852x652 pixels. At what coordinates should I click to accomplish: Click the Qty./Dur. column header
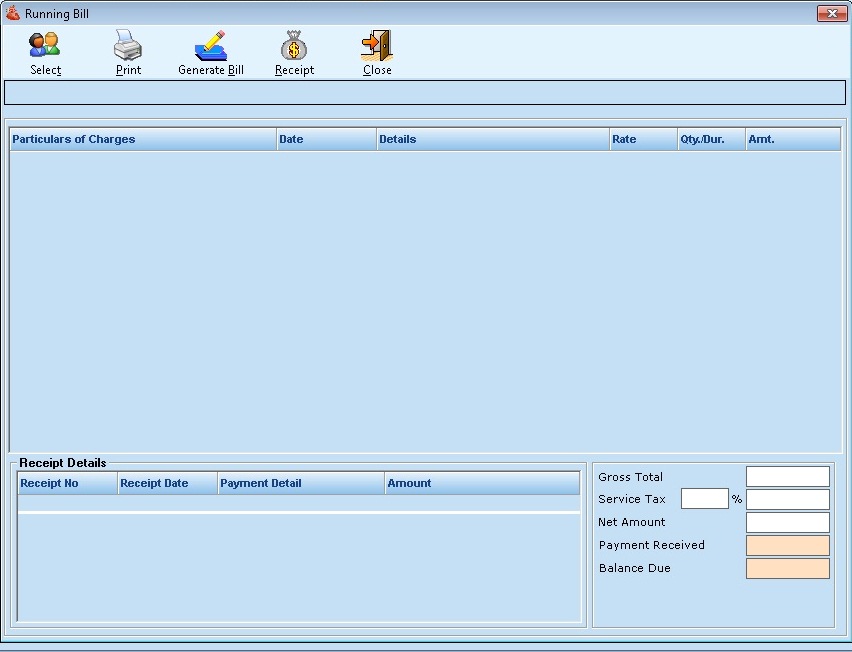coord(710,139)
